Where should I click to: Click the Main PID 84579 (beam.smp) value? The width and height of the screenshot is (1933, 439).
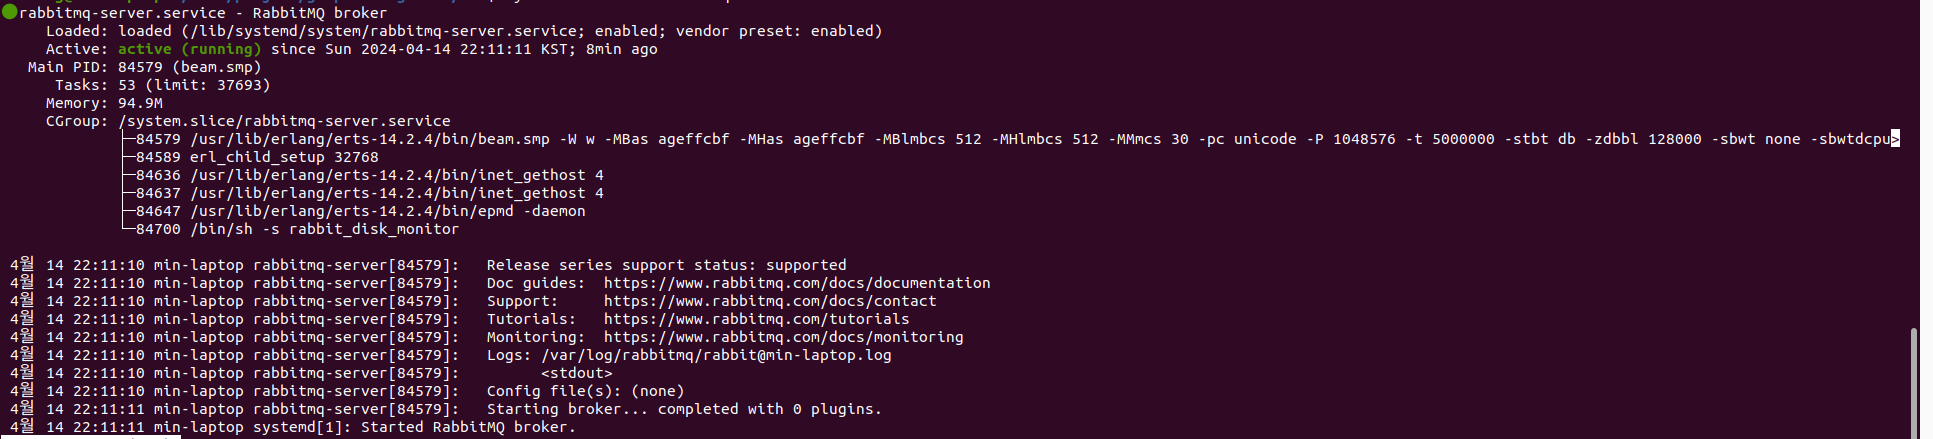pos(189,67)
